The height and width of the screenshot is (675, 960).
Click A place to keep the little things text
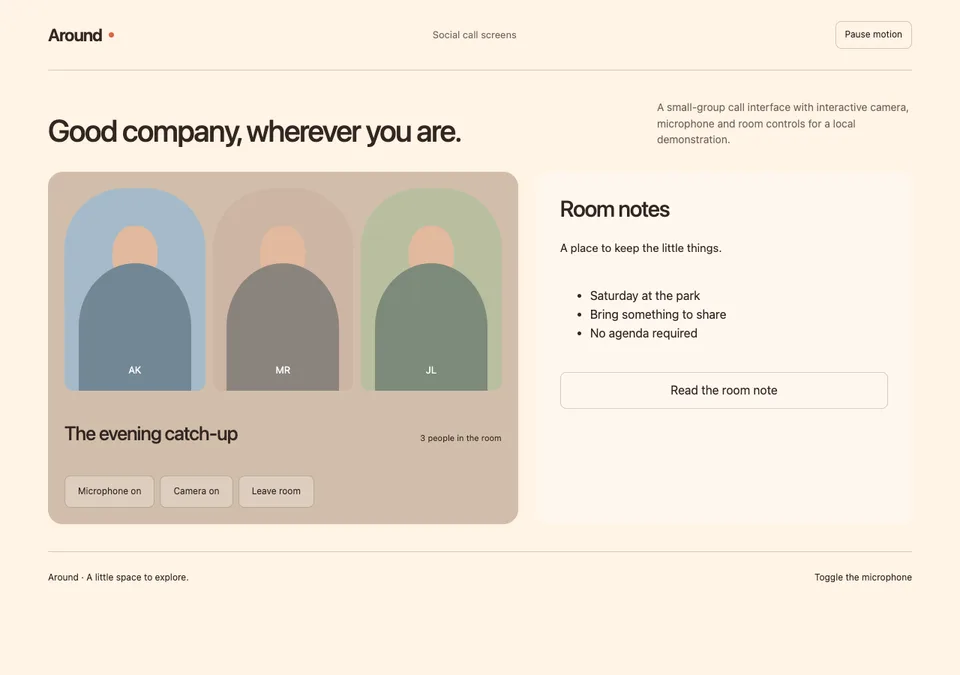click(x=640, y=248)
